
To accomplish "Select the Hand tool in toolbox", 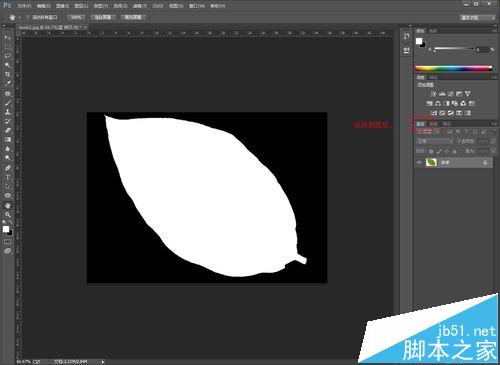I will tap(7, 206).
